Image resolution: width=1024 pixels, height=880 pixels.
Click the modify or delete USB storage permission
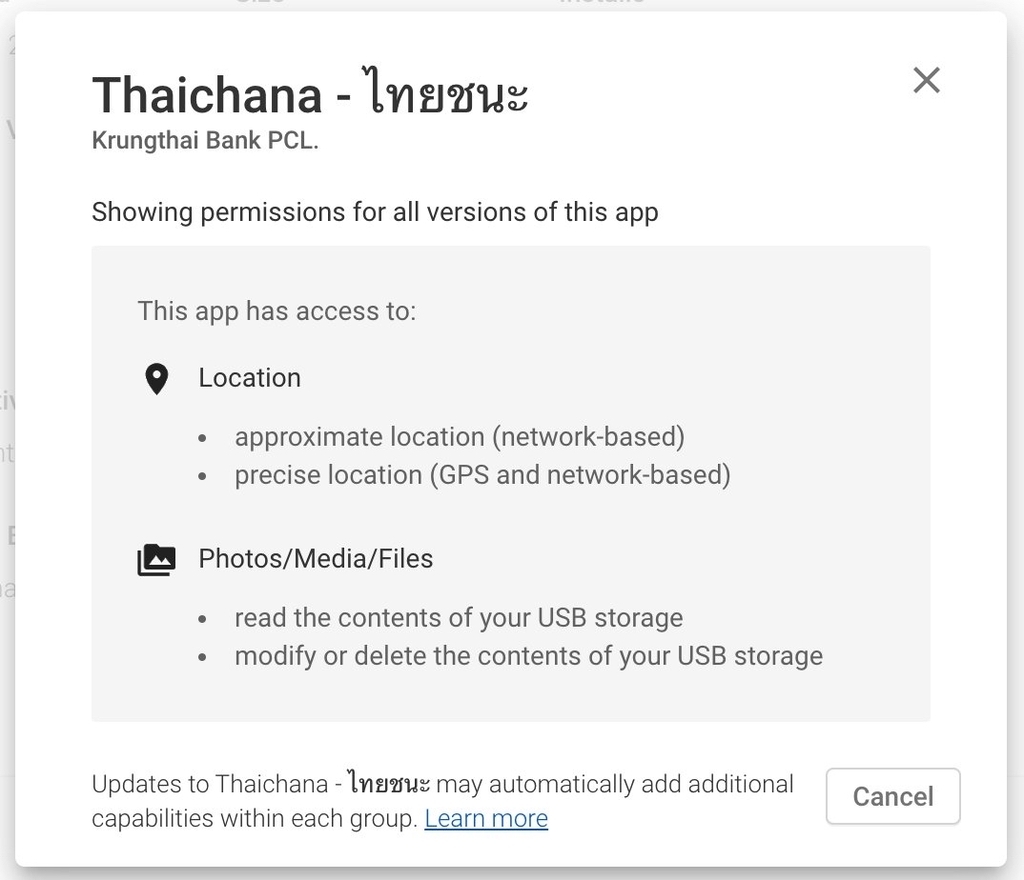(x=528, y=656)
